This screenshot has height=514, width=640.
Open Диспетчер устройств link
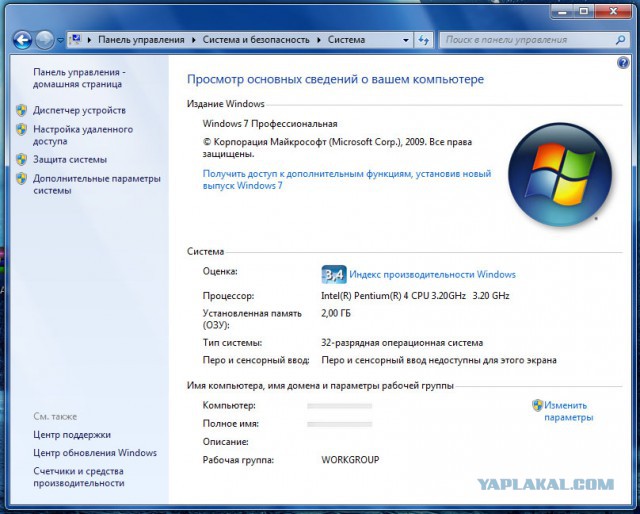tap(79, 110)
